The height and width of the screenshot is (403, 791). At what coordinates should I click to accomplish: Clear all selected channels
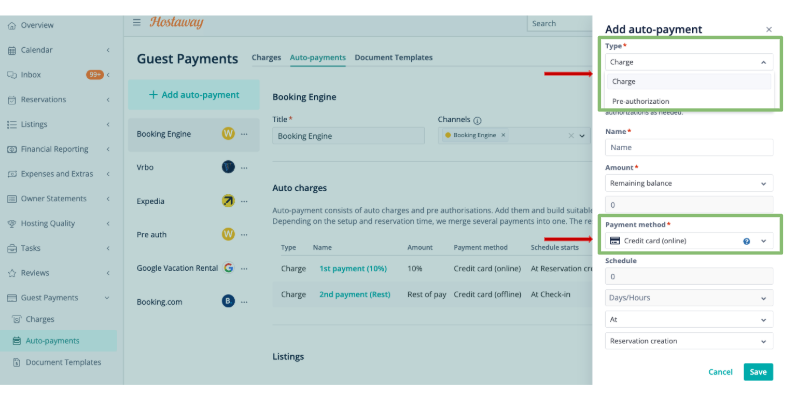pos(571,136)
